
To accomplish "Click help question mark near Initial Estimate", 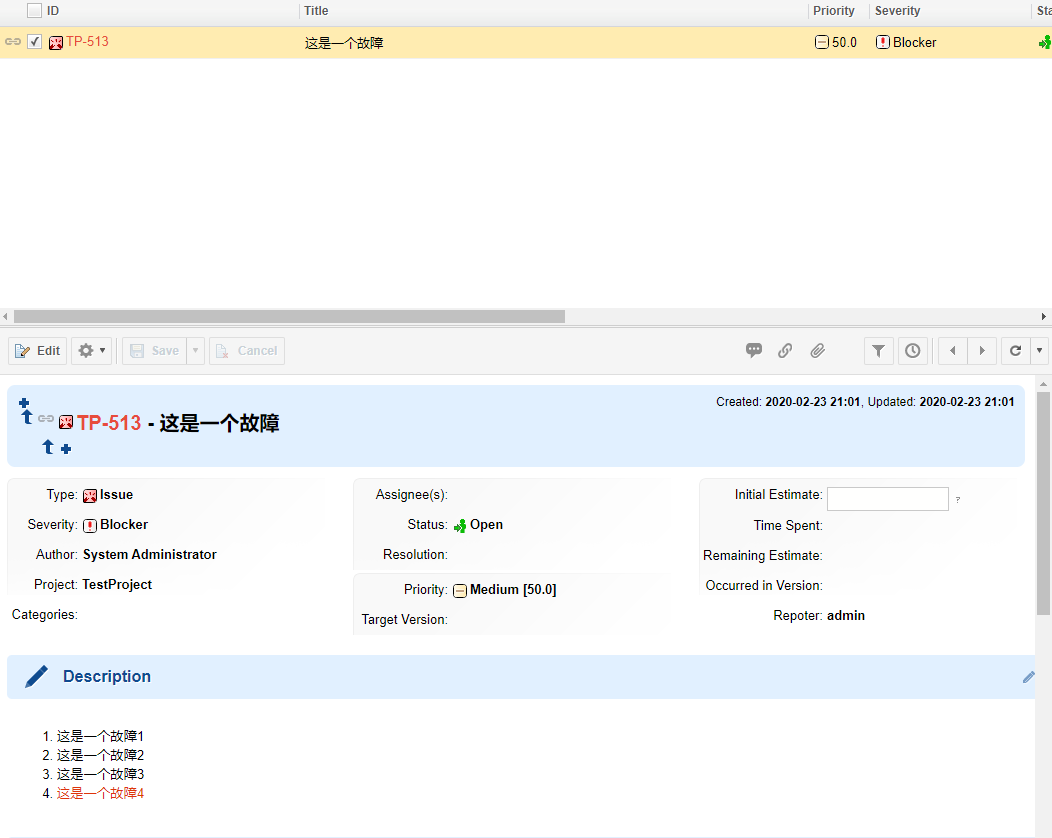I will (x=957, y=500).
